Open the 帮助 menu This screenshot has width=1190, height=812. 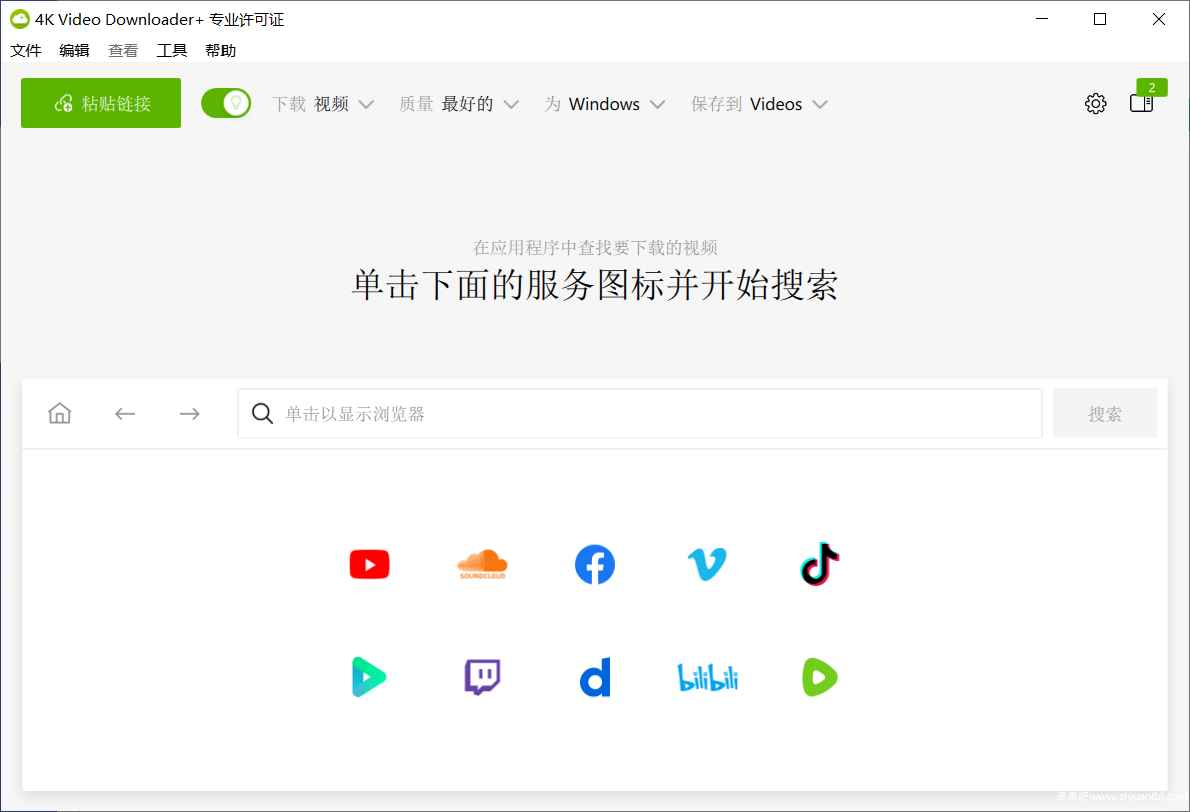220,50
